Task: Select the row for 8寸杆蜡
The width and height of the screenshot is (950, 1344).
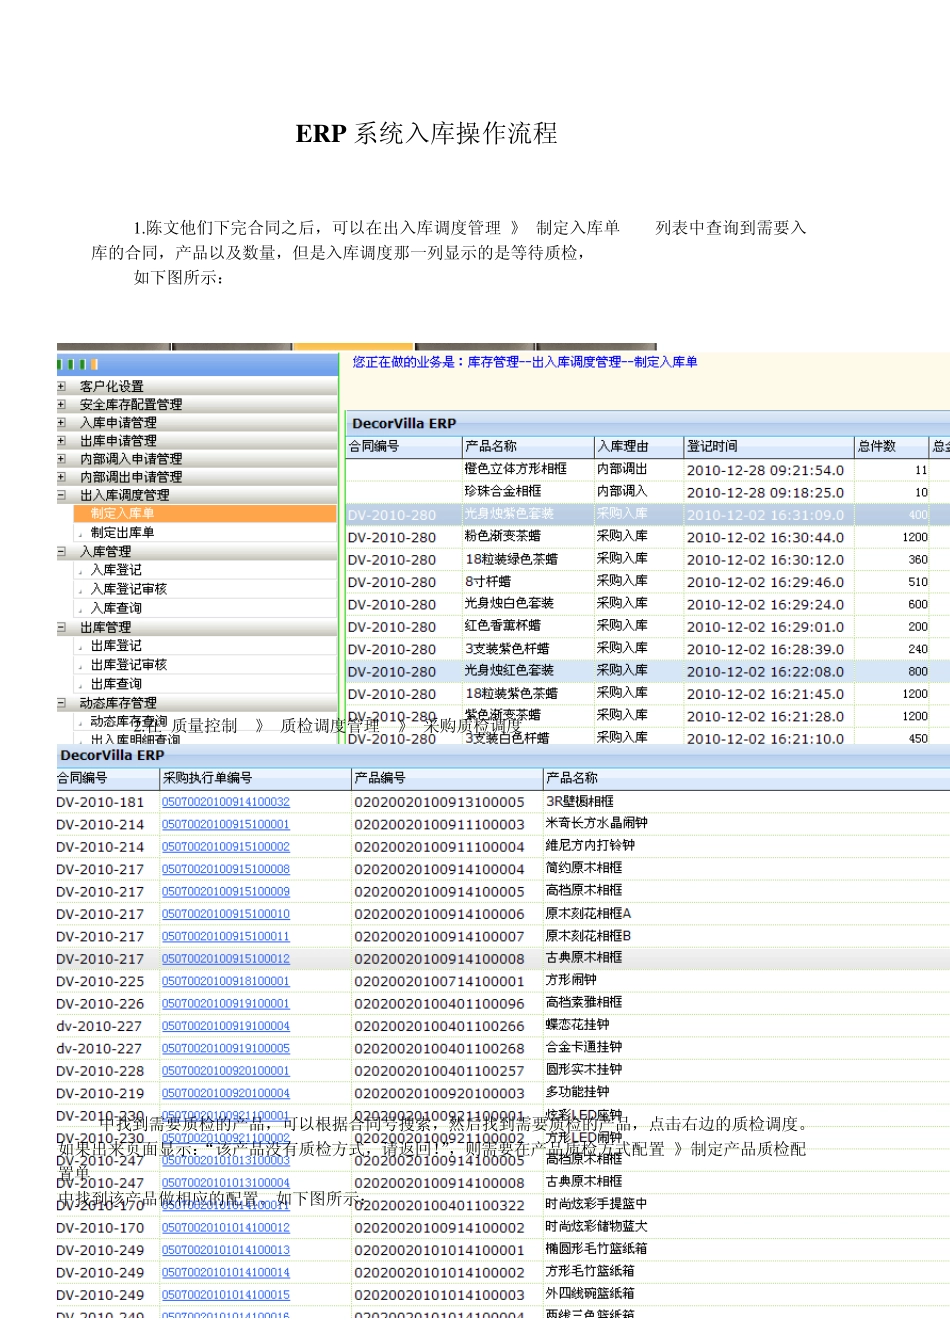Action: pyautogui.click(x=648, y=581)
